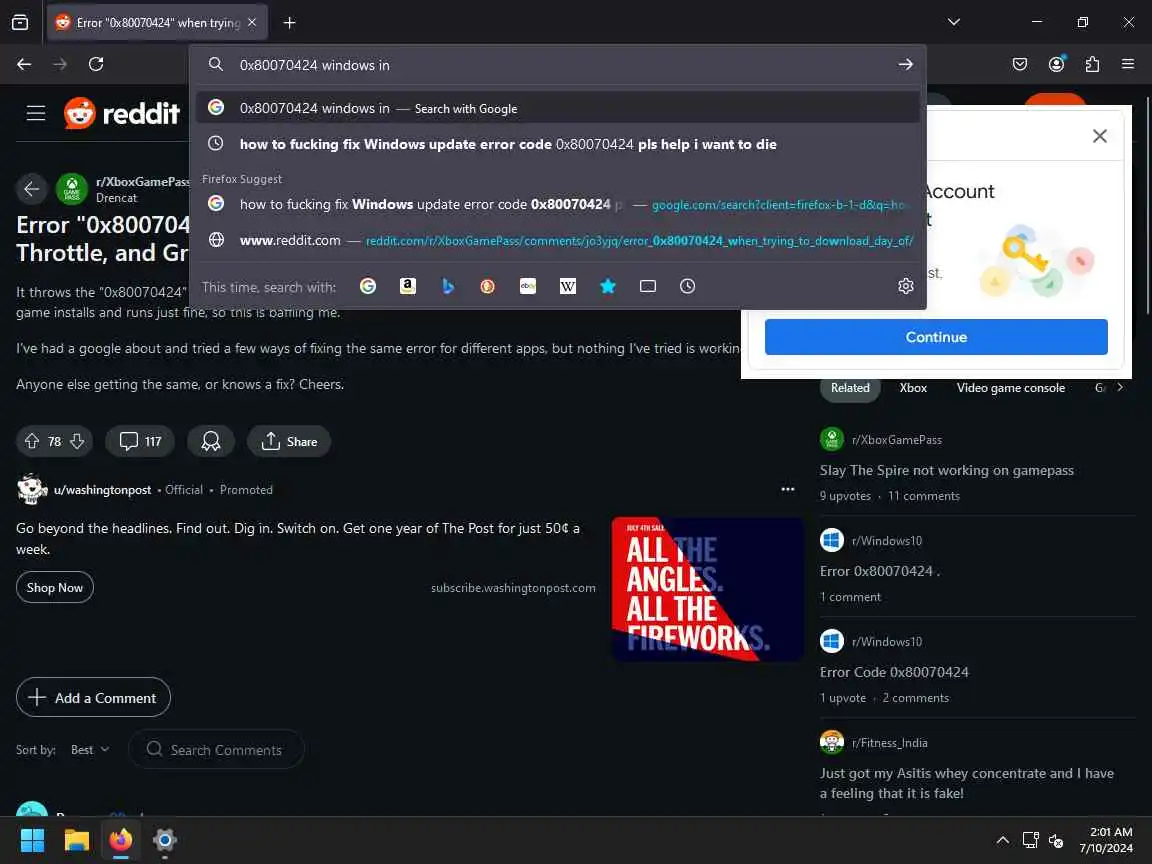This screenshot has height=864, width=1152.
Task: Click Add a Comment
Action: [x=93, y=697]
